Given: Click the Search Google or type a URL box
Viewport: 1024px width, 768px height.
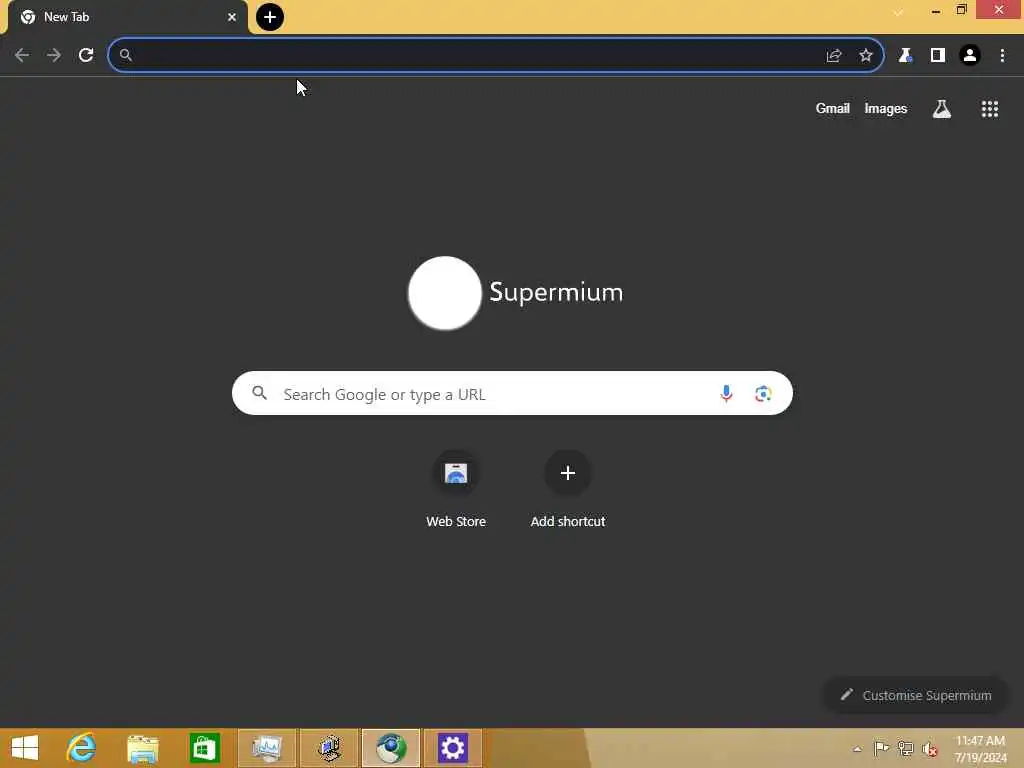Looking at the screenshot, I should point(512,393).
